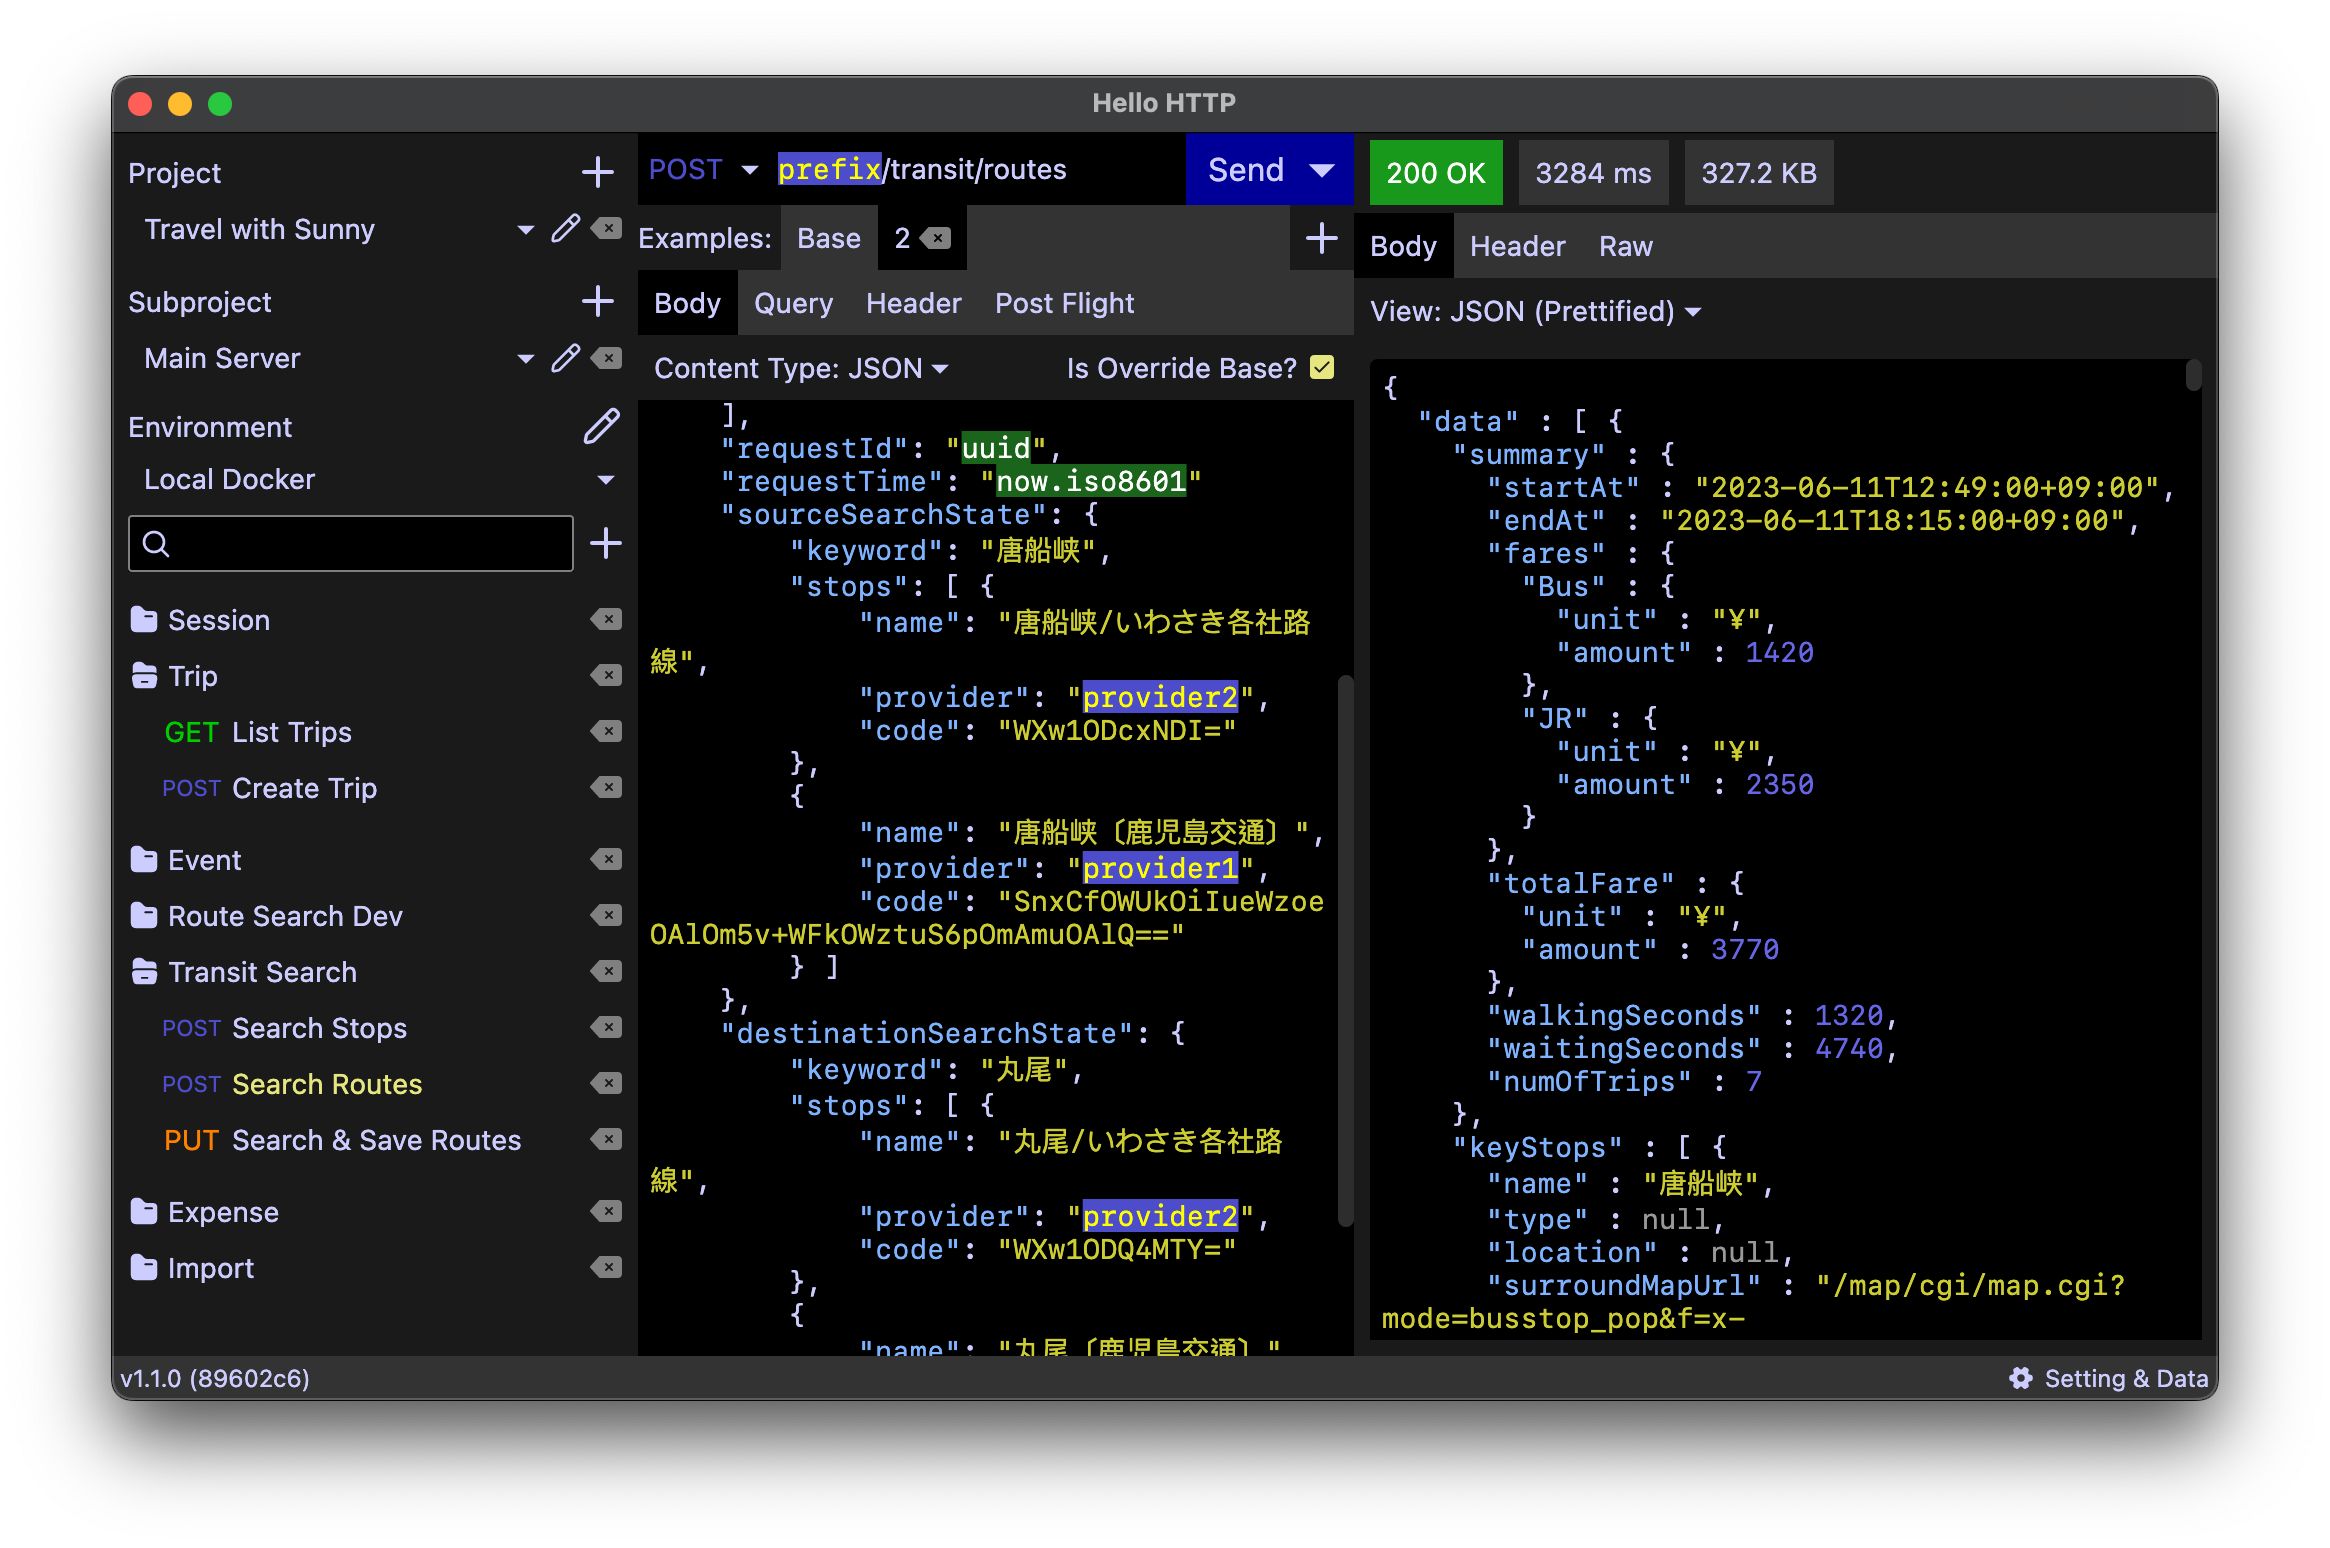Click the request body scrollbar
The width and height of the screenshot is (2330, 1548).
(1345, 950)
